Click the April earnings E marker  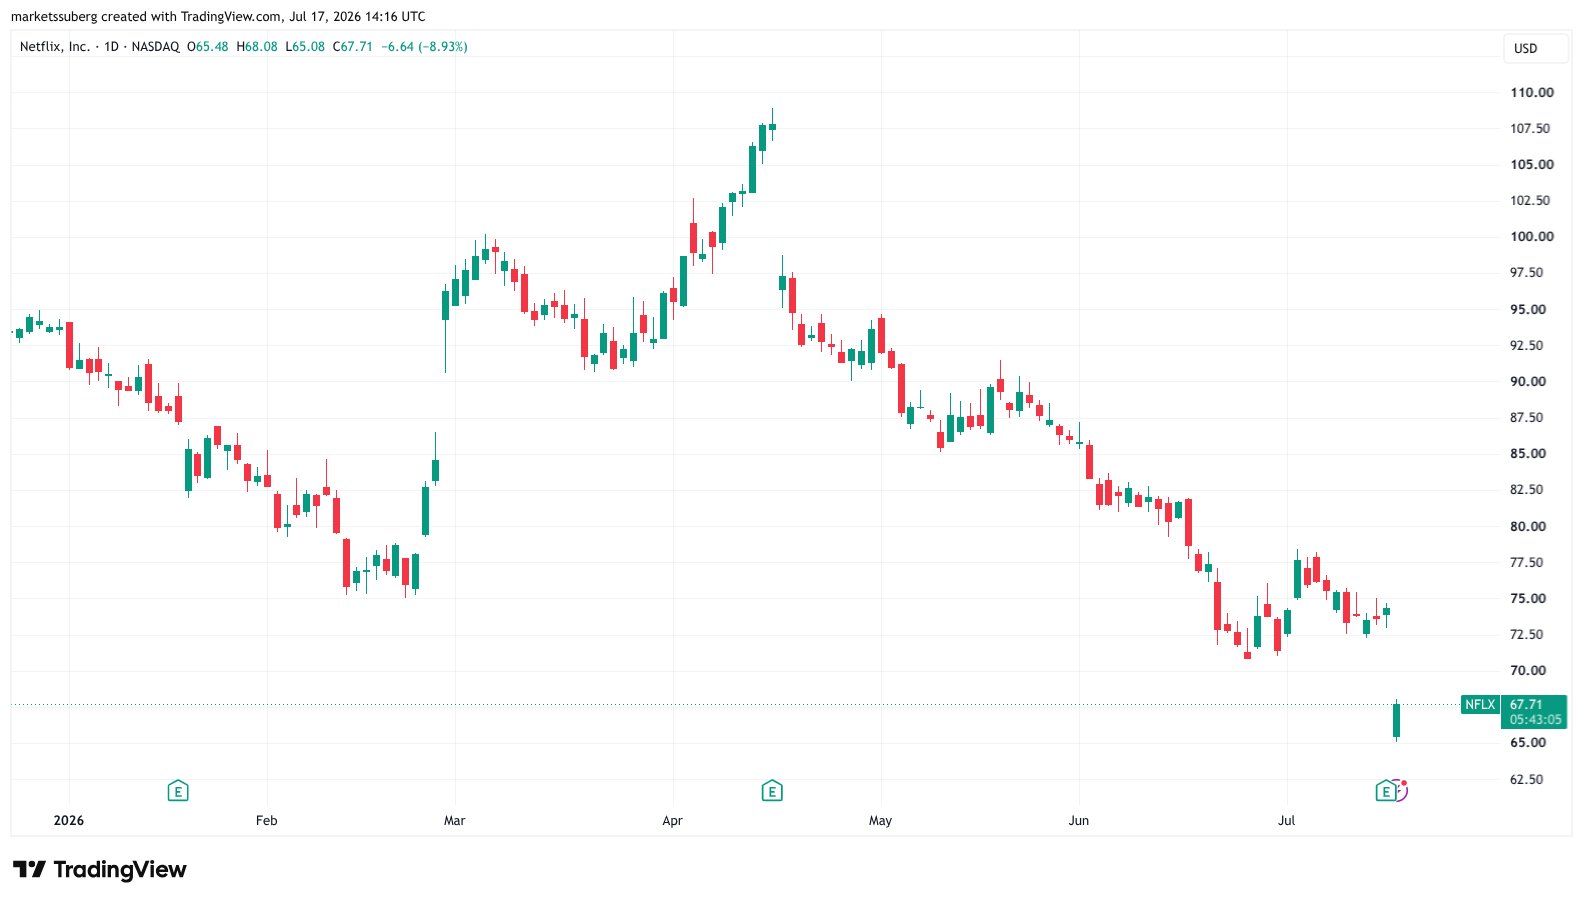(772, 792)
